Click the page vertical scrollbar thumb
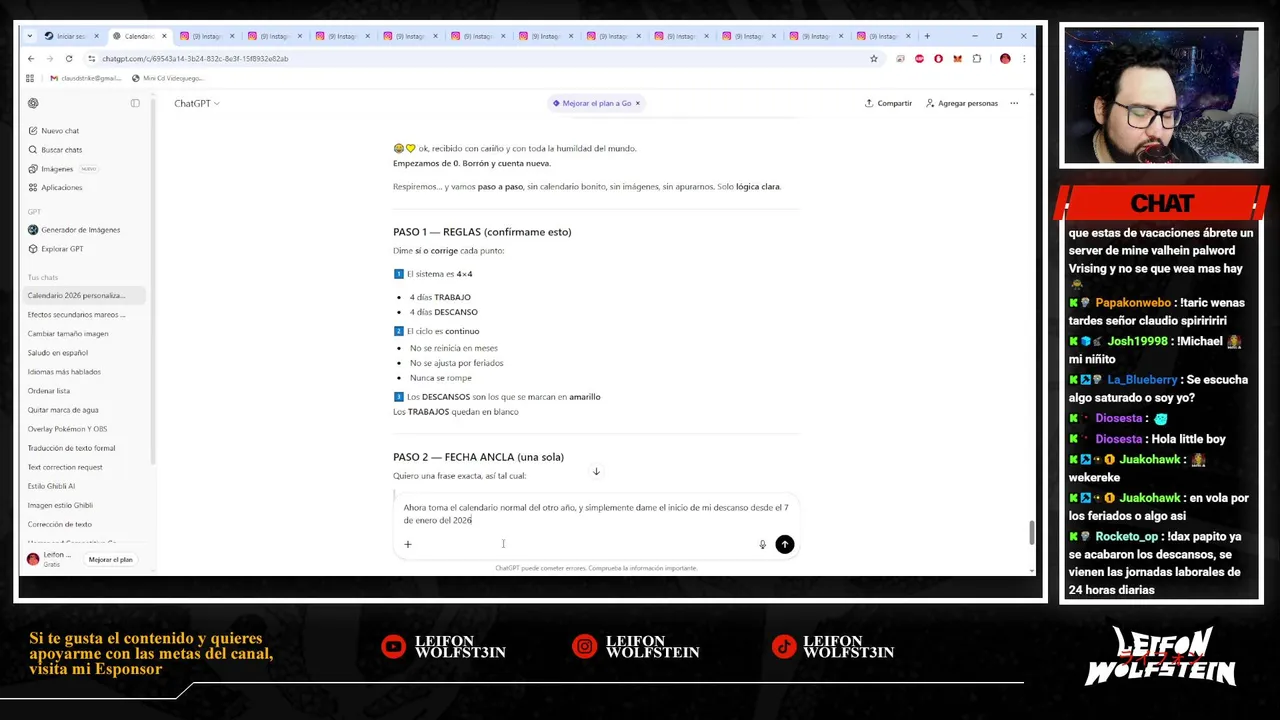The image size is (1280, 720). pyautogui.click(x=1031, y=533)
